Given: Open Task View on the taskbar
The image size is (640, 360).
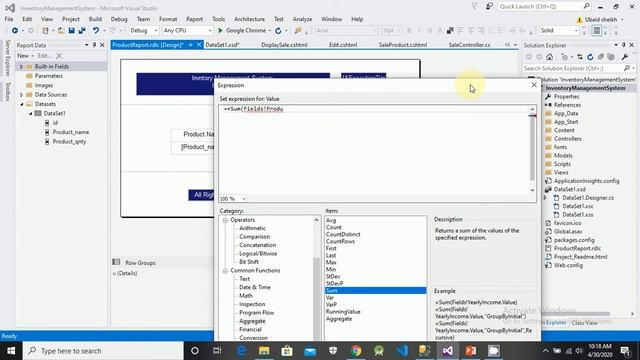Looking at the screenshot, I should tap(217, 351).
